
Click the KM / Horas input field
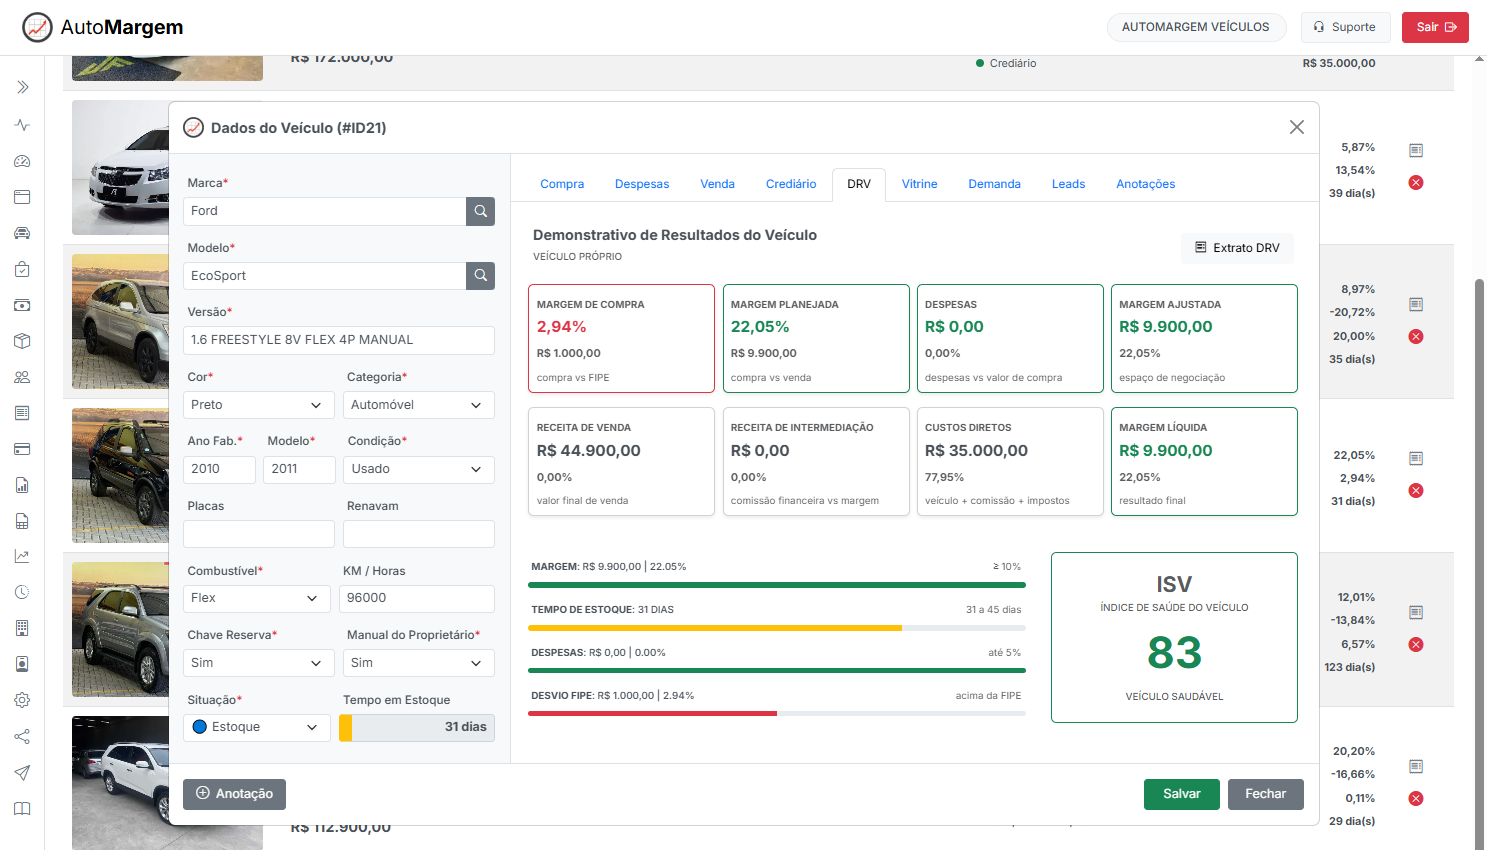[418, 598]
